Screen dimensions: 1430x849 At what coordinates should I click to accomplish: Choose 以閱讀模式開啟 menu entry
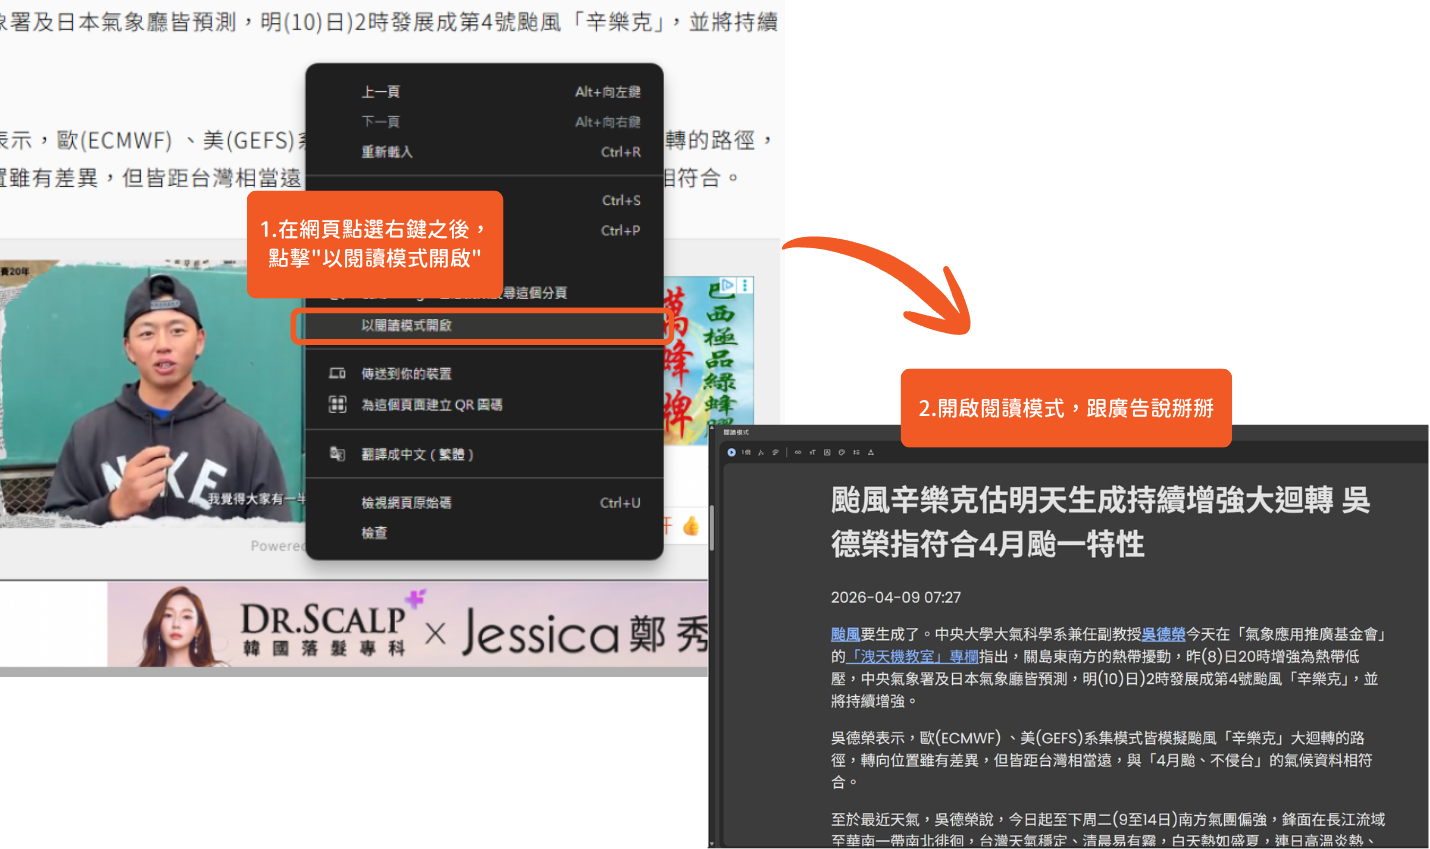484,326
